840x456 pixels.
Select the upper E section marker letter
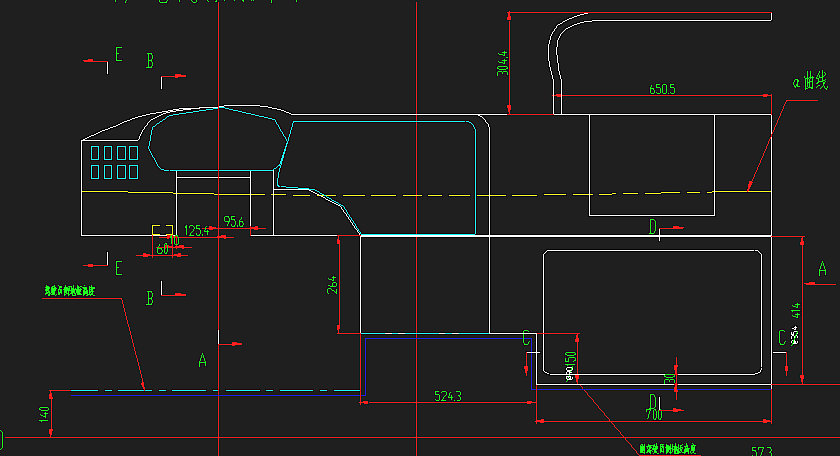pyautogui.click(x=118, y=55)
